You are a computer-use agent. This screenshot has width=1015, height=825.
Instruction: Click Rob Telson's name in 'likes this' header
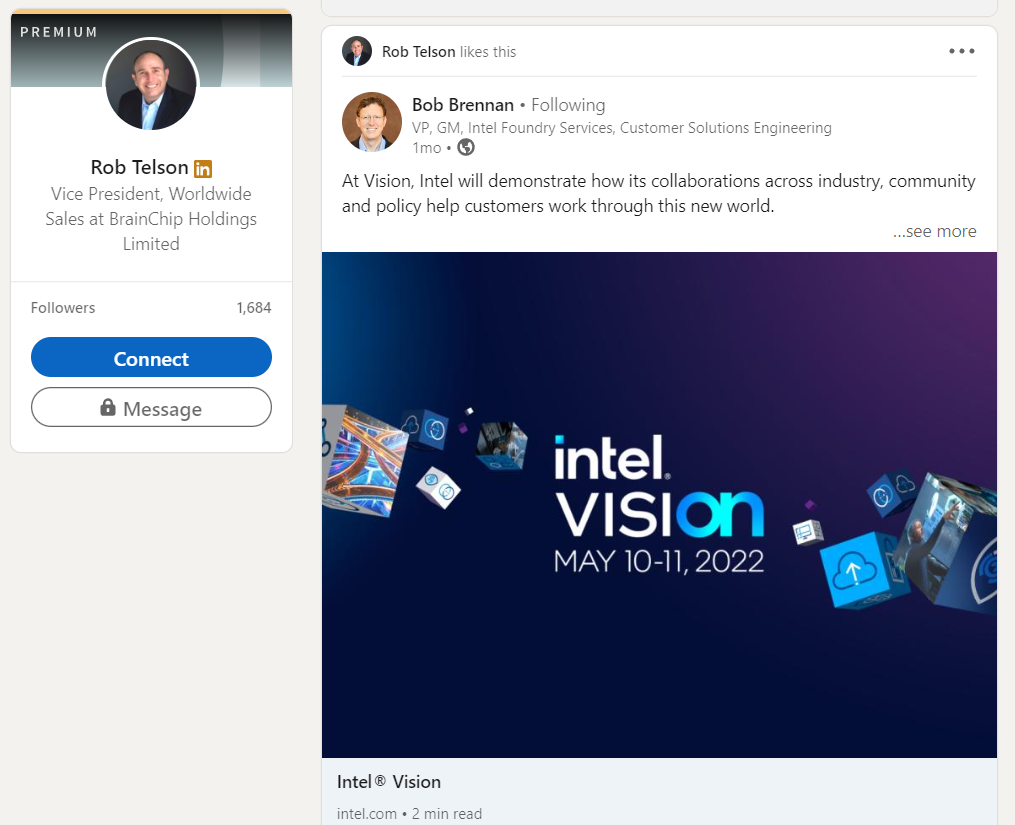pos(419,52)
